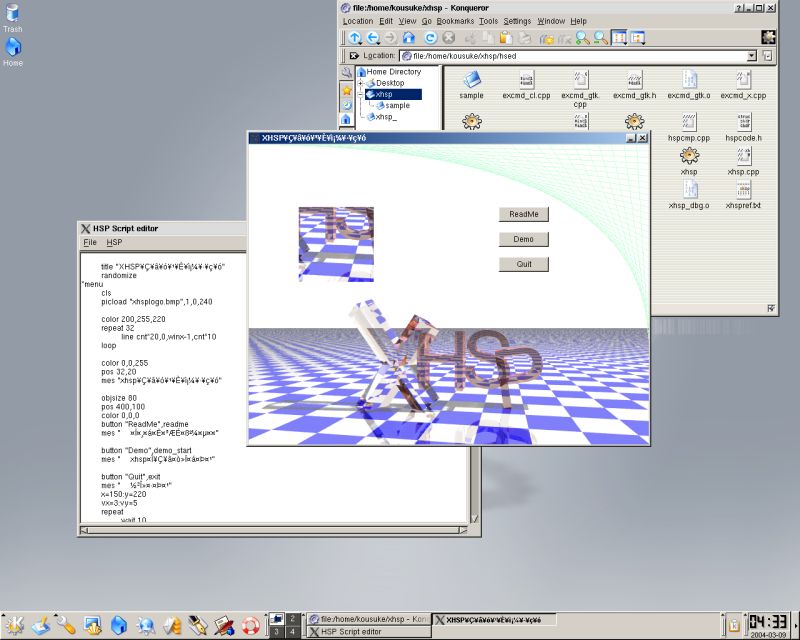800x640 pixels.
Task: Switch to virtual desktop 4 in pager
Action: pyautogui.click(x=292, y=632)
